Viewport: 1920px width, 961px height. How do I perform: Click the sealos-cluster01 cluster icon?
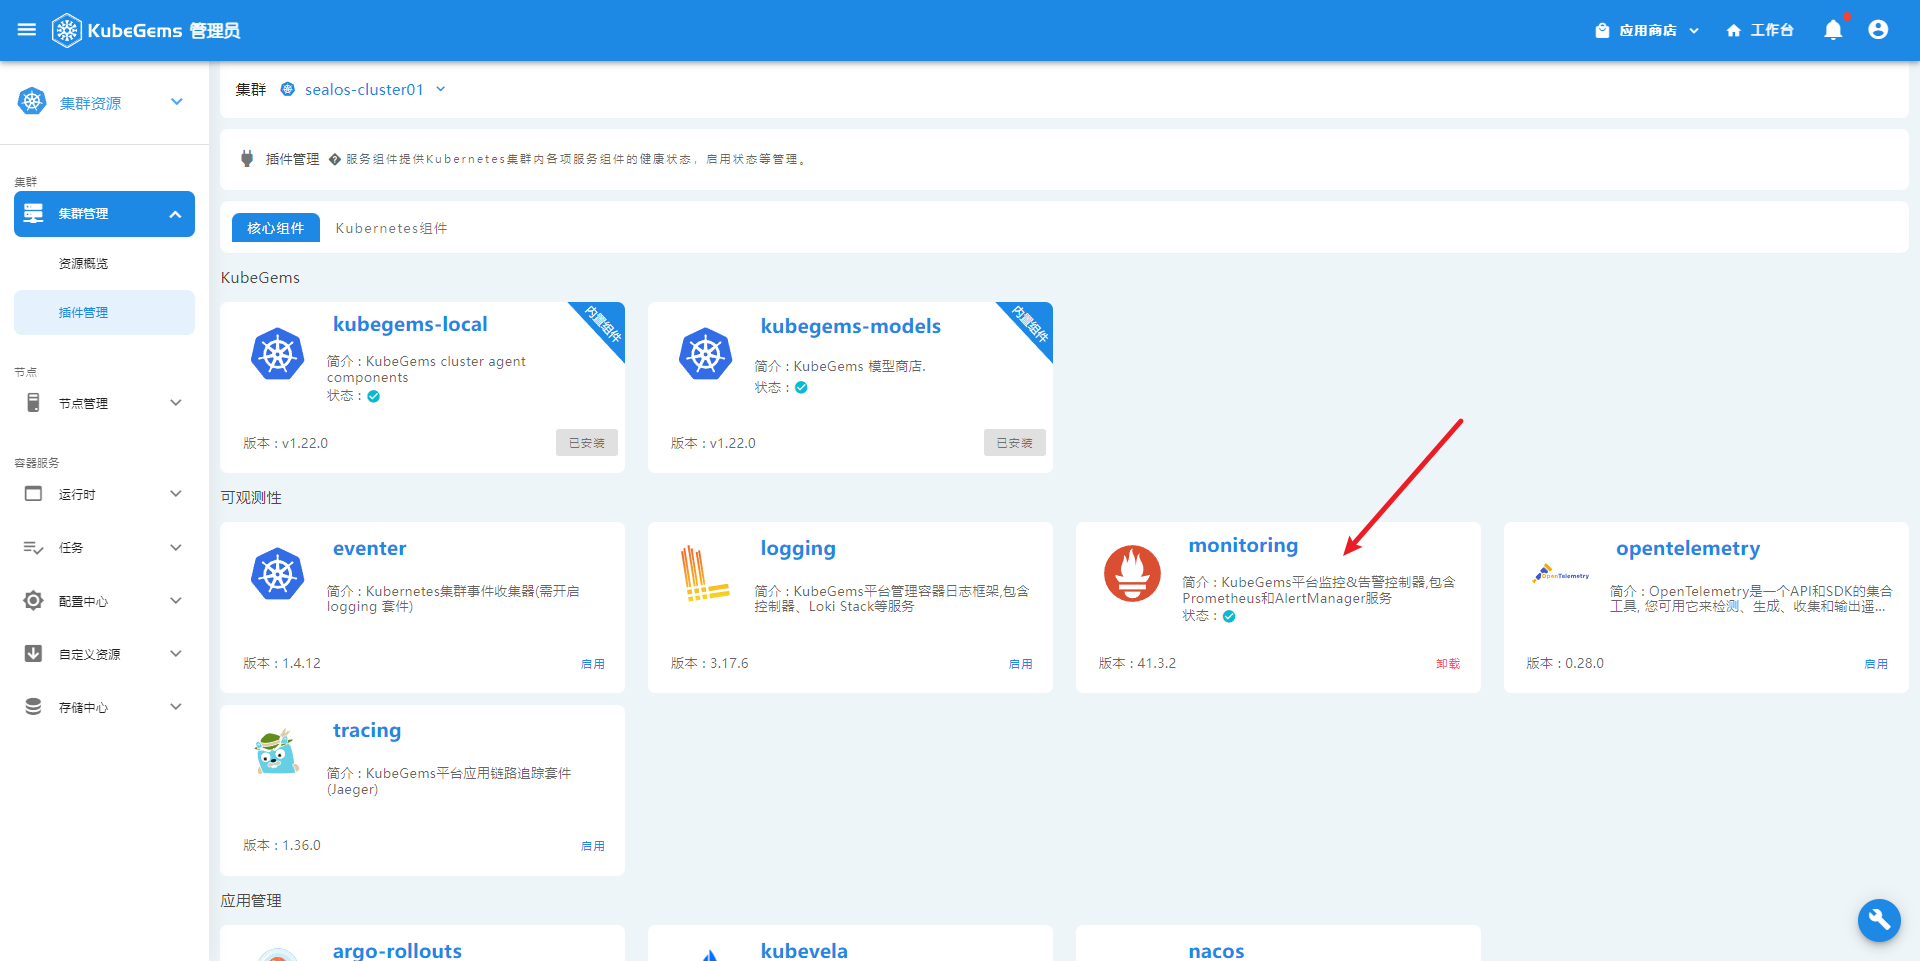(x=288, y=89)
